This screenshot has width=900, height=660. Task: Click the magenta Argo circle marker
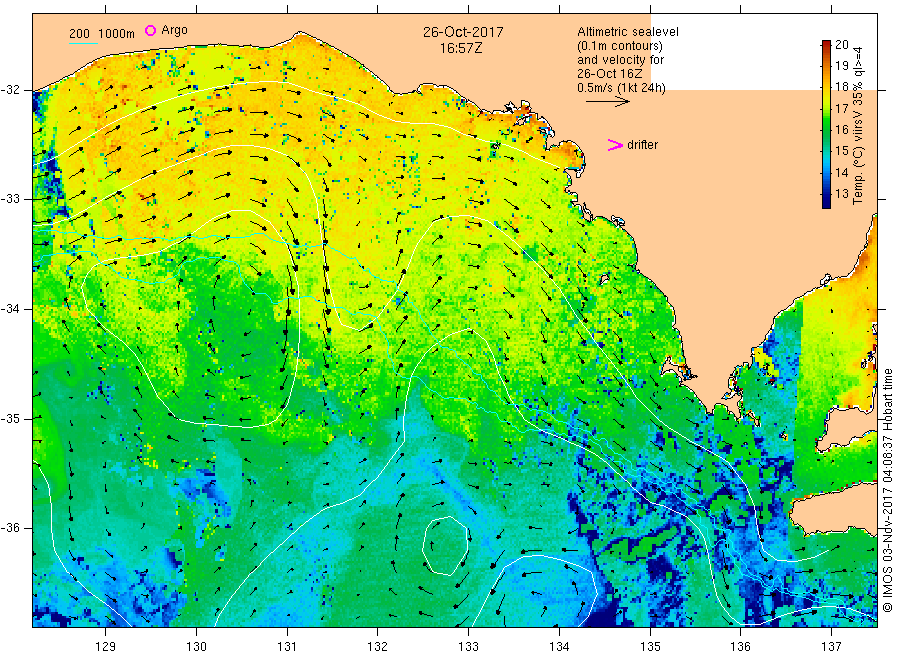pyautogui.click(x=150, y=30)
